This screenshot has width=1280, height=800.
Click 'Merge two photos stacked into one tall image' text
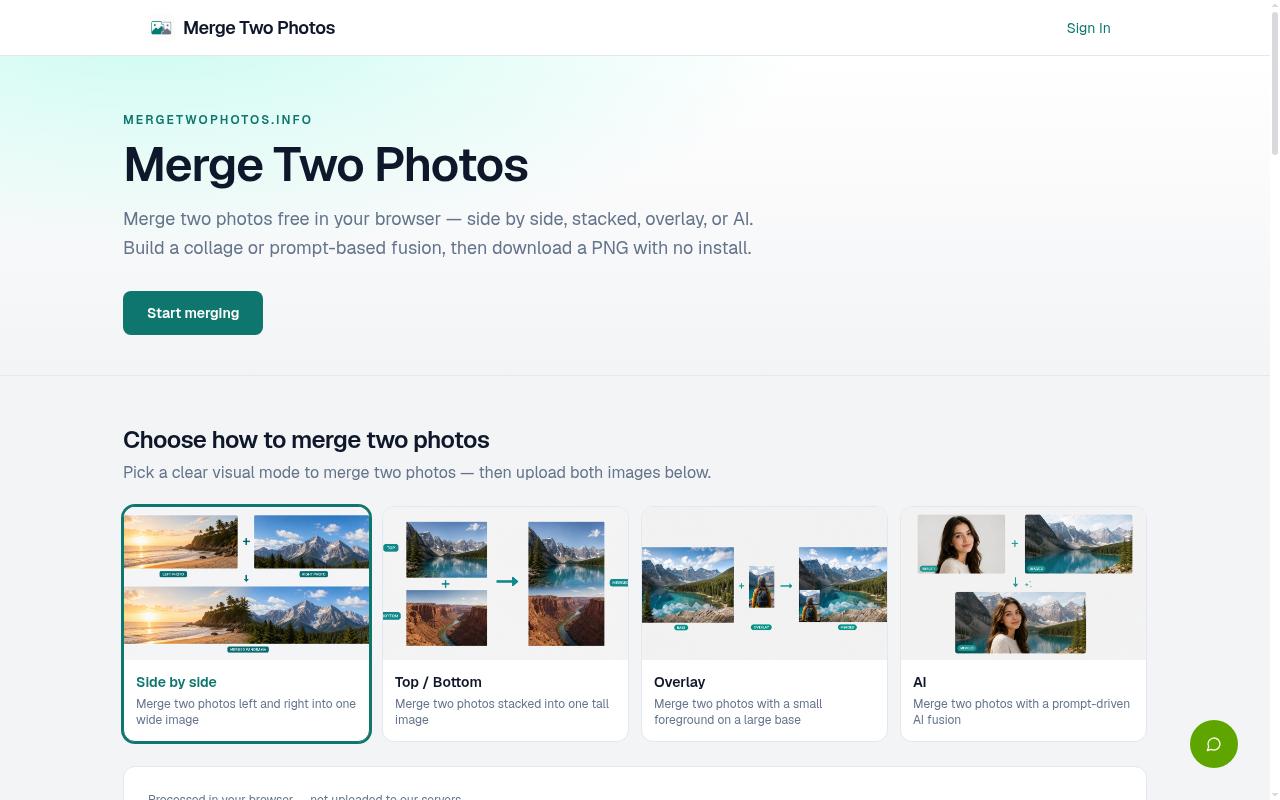[502, 712]
